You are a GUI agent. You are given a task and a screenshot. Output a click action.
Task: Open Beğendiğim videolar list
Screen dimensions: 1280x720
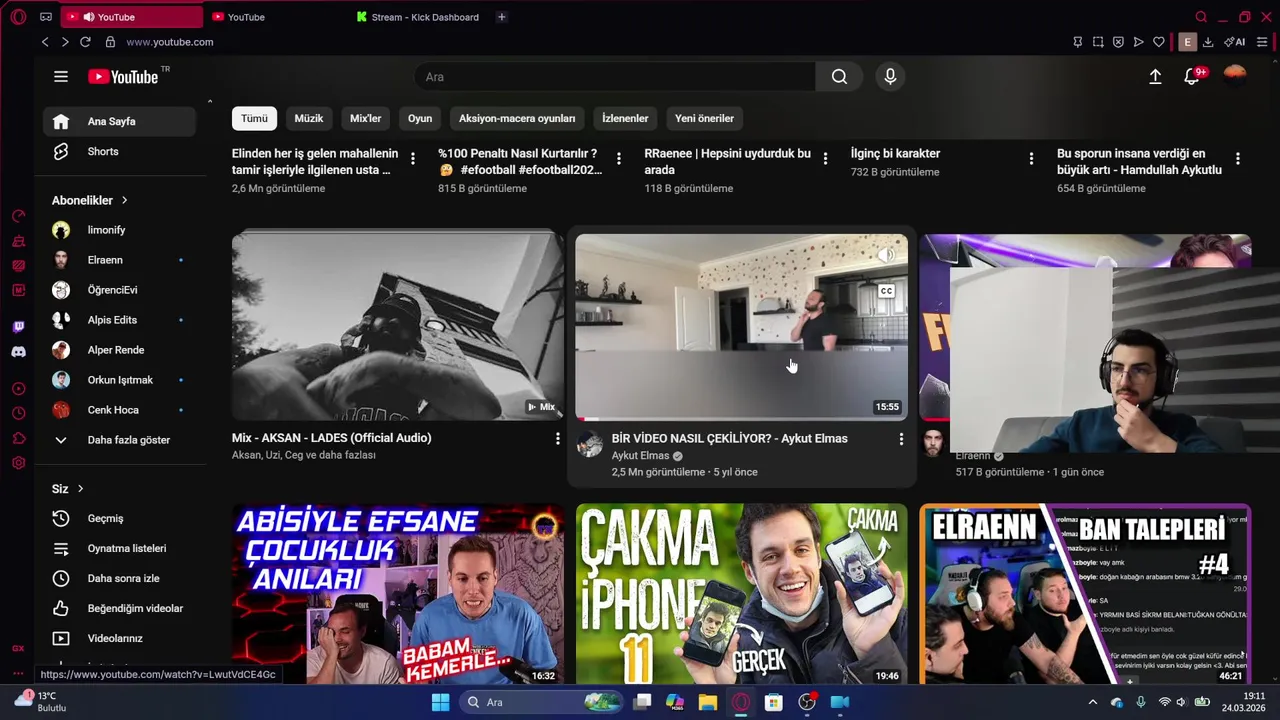pyautogui.click(x=119, y=608)
